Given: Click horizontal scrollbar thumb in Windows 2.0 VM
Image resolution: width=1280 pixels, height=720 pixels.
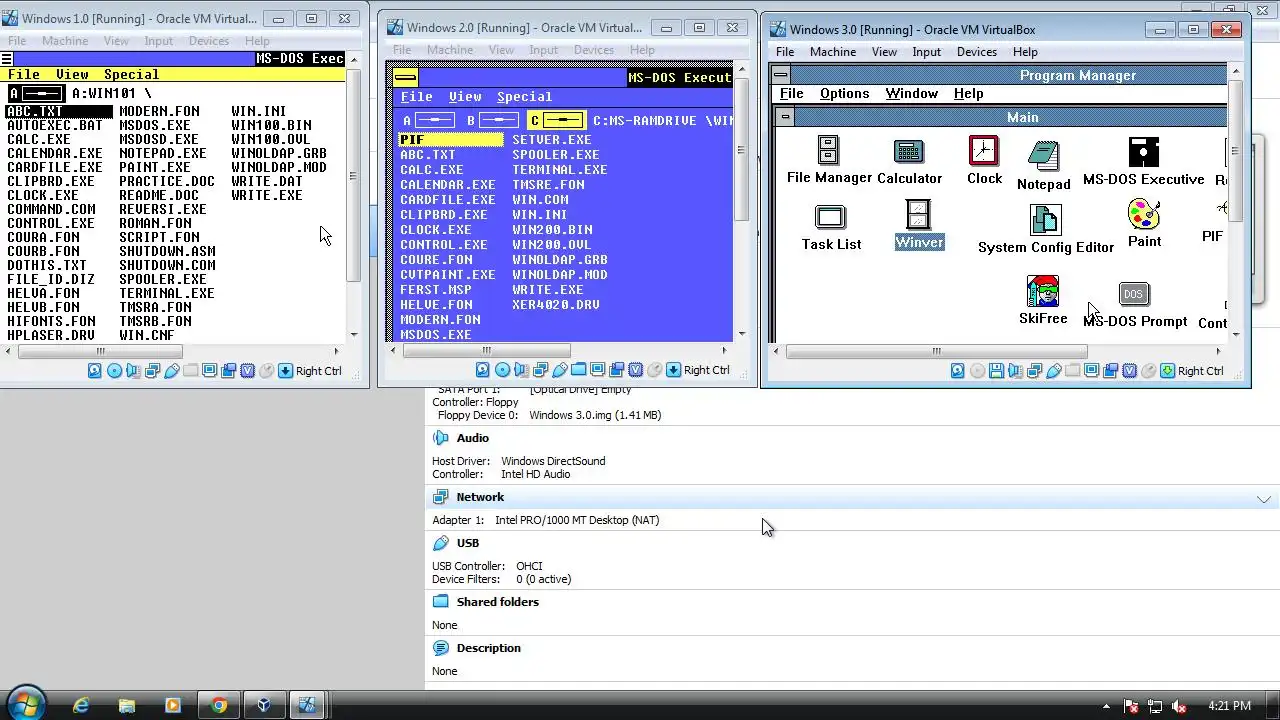Looking at the screenshot, I should 485,350.
